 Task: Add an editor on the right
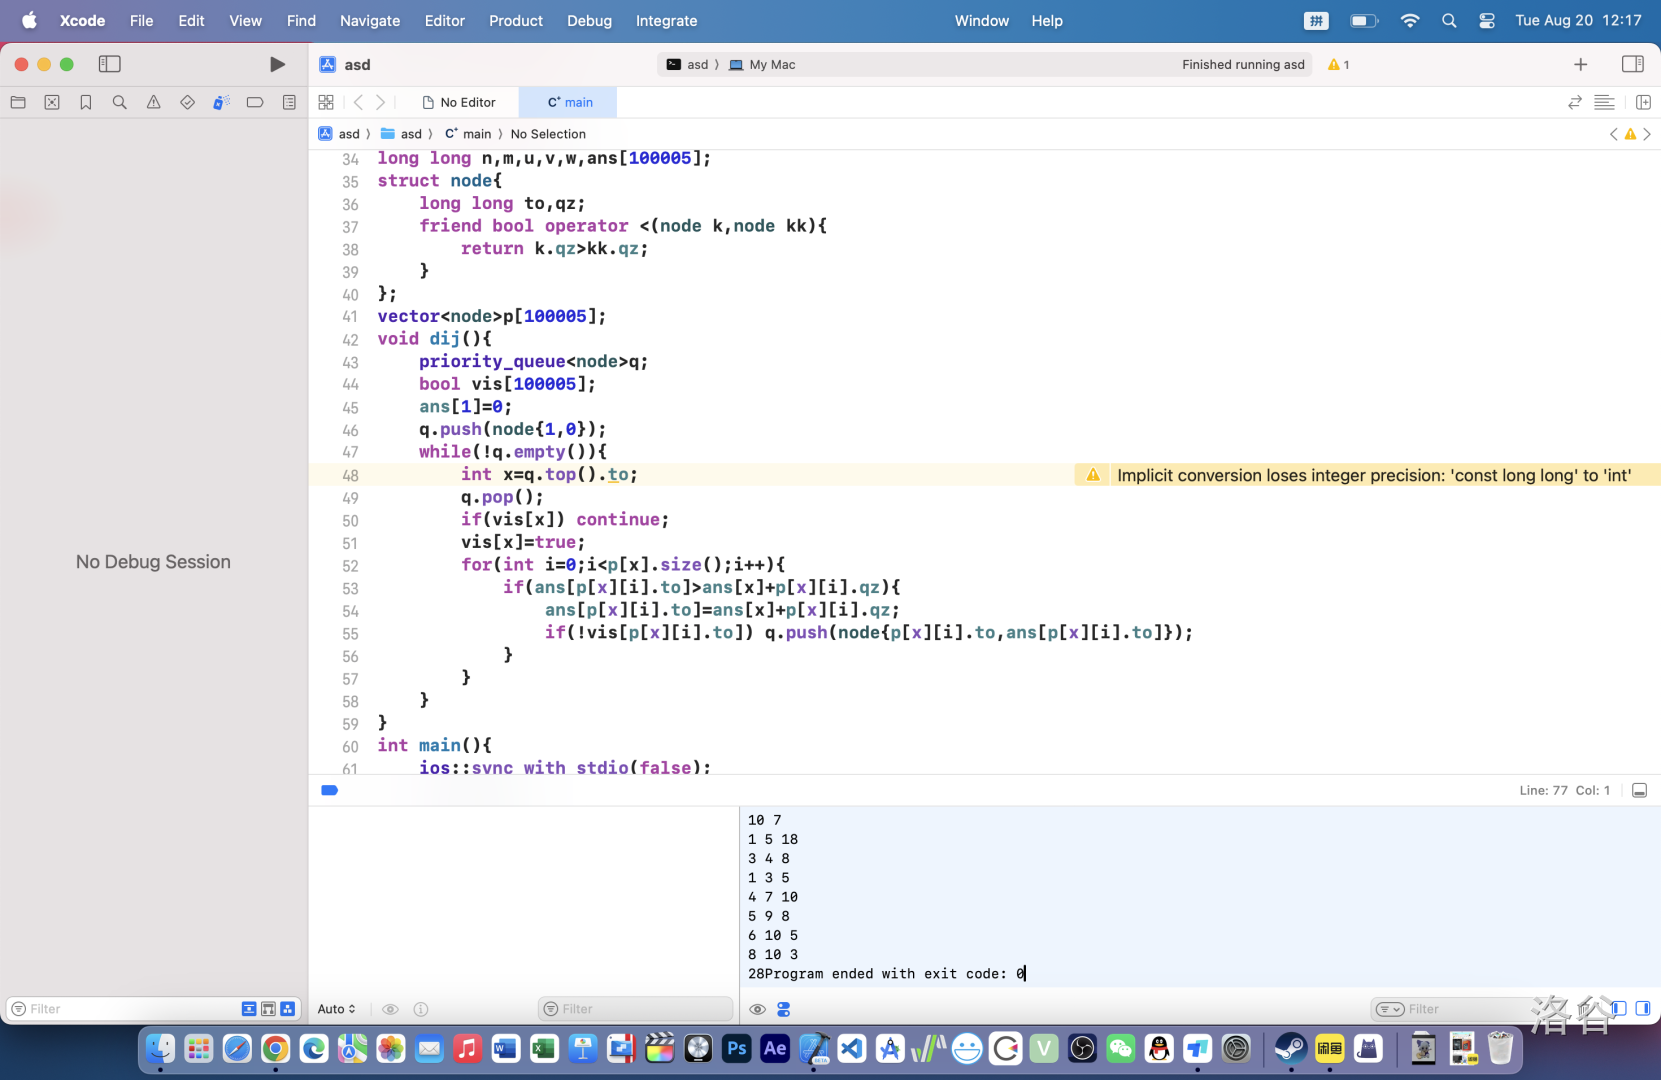click(1643, 102)
